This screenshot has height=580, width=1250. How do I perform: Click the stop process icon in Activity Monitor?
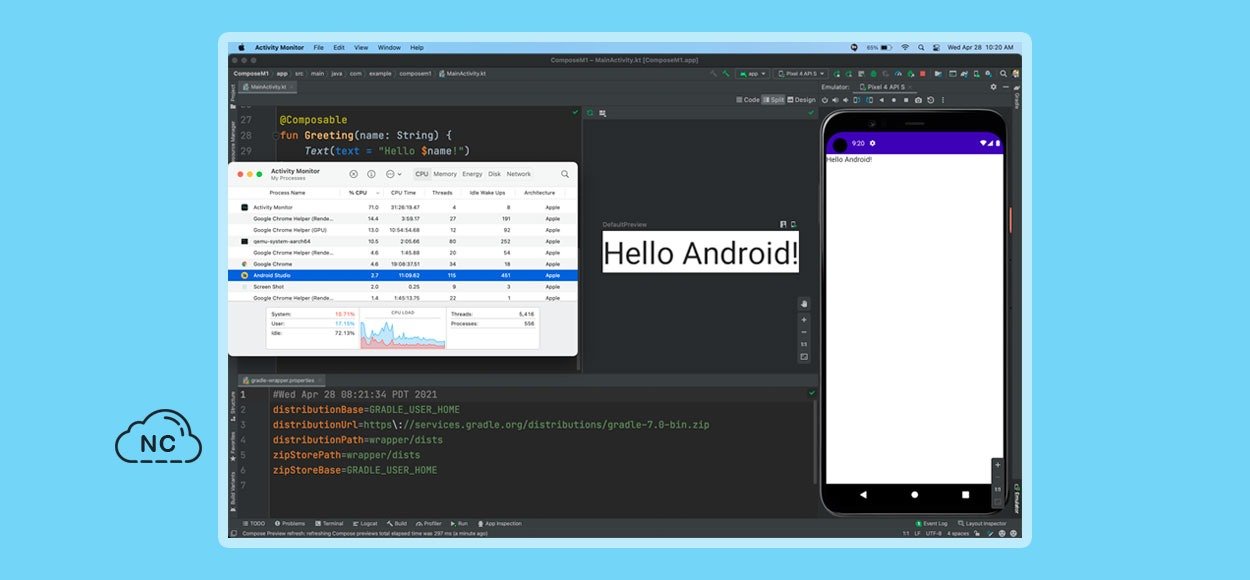click(353, 174)
